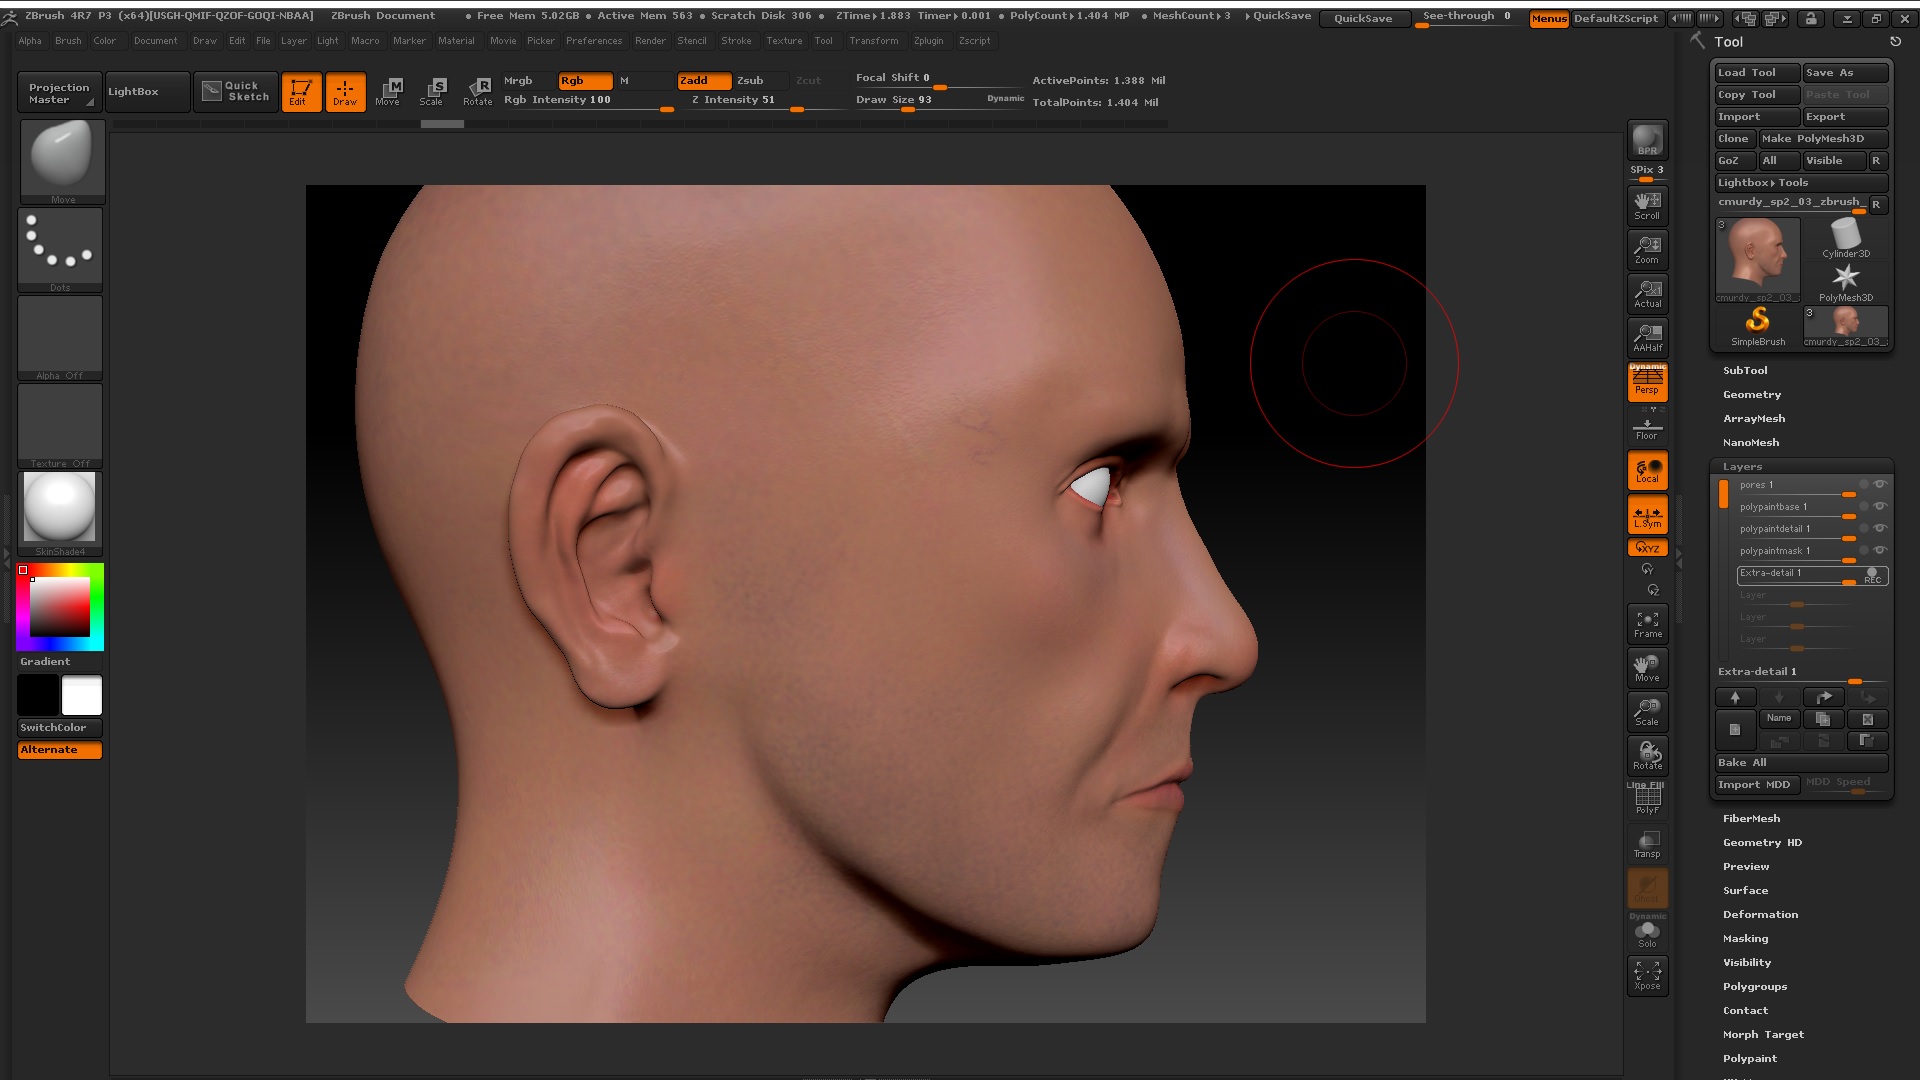Toggle Zadd sculpt mode
The width and height of the screenshot is (1920, 1080).
[704, 81]
